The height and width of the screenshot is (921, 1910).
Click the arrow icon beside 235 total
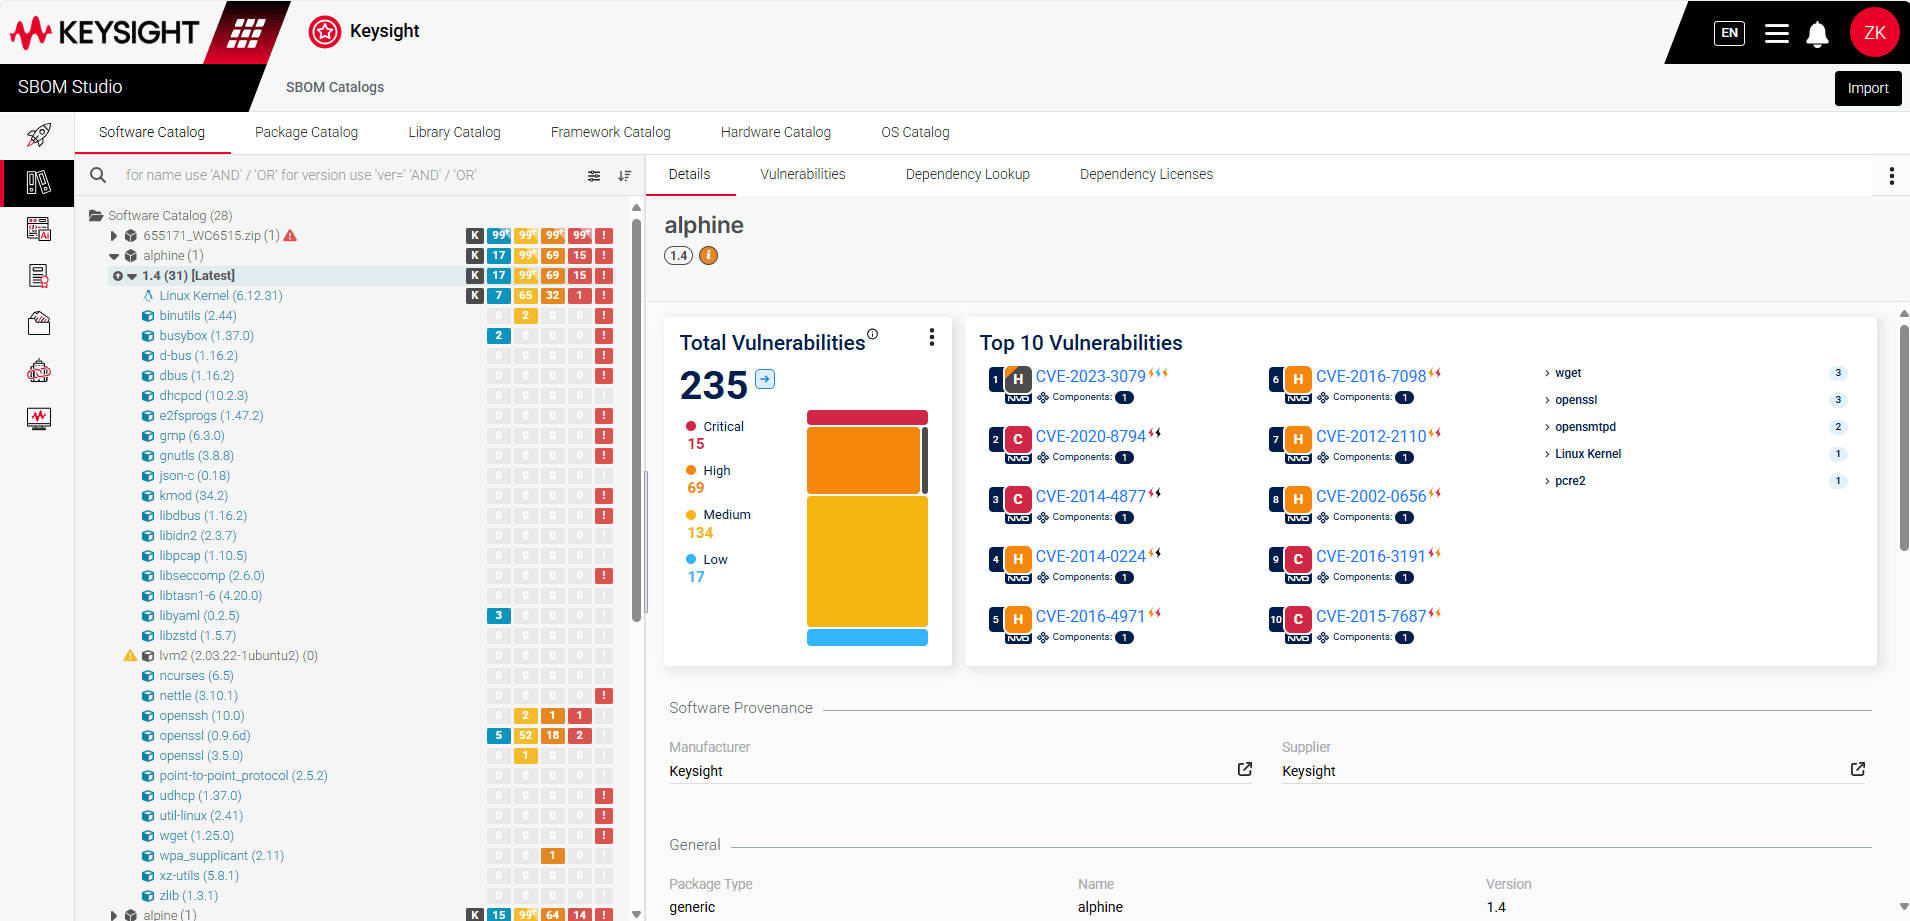[x=765, y=379]
